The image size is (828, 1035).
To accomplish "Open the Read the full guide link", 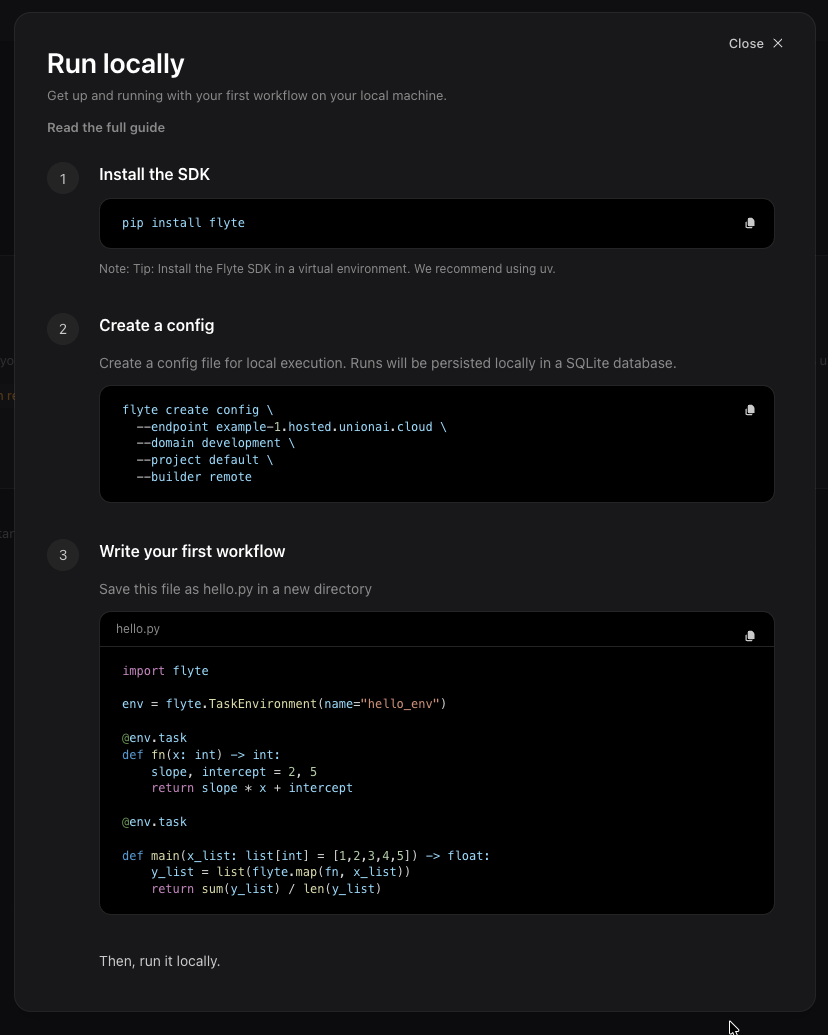I will point(106,127).
